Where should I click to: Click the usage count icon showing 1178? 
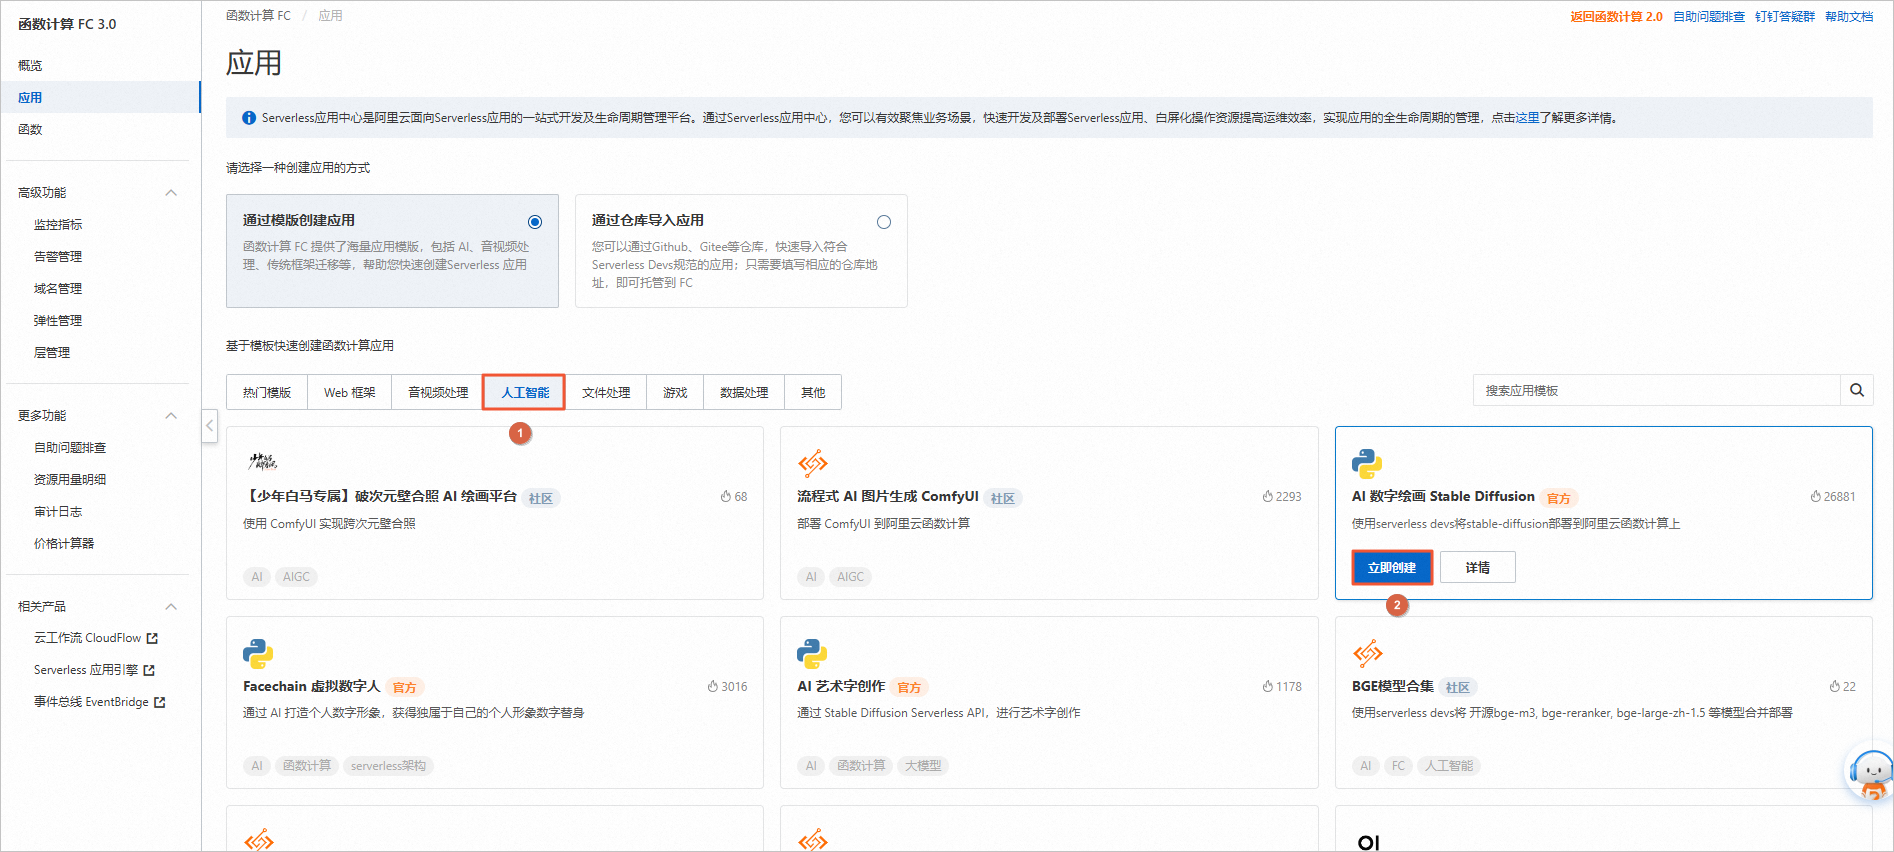1267,686
